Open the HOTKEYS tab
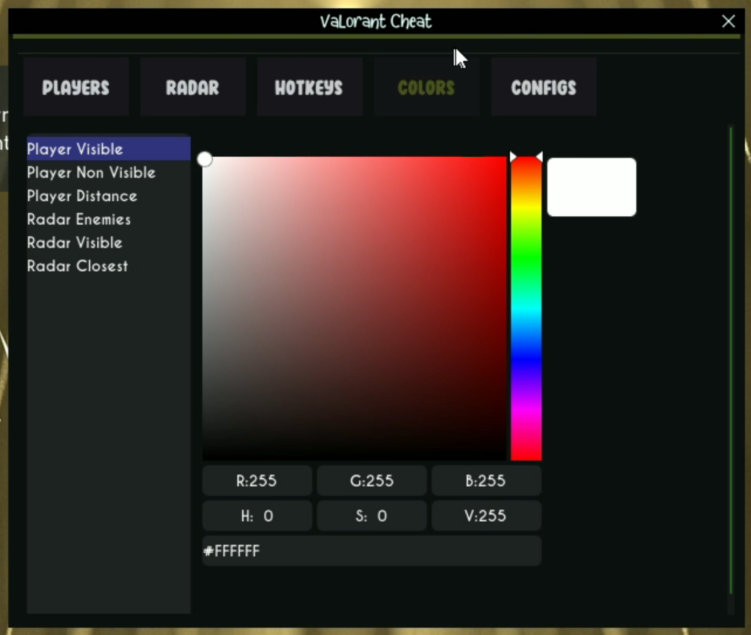Viewport: 751px width, 635px height. 309,87
